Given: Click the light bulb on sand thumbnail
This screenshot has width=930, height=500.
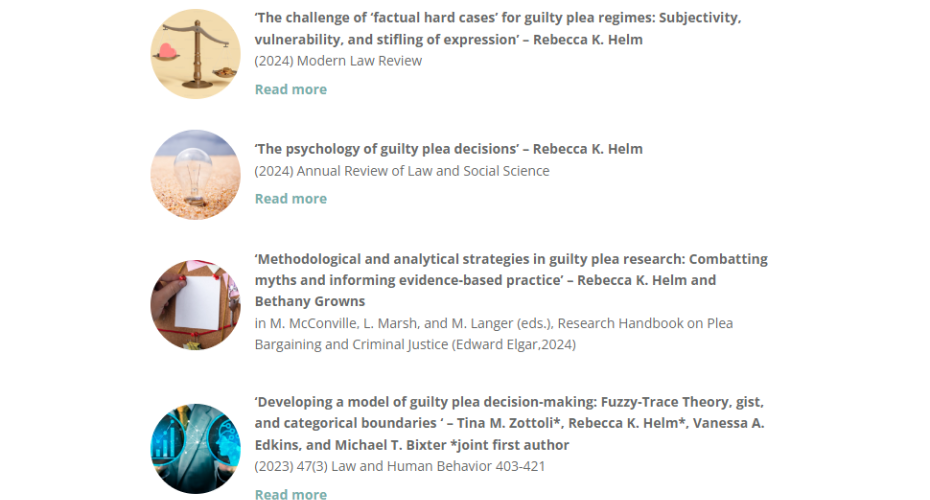Looking at the screenshot, I should click(x=196, y=175).
